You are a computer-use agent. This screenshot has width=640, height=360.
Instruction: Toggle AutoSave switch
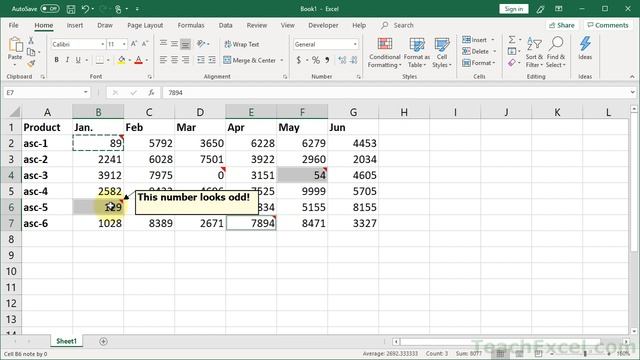point(49,9)
